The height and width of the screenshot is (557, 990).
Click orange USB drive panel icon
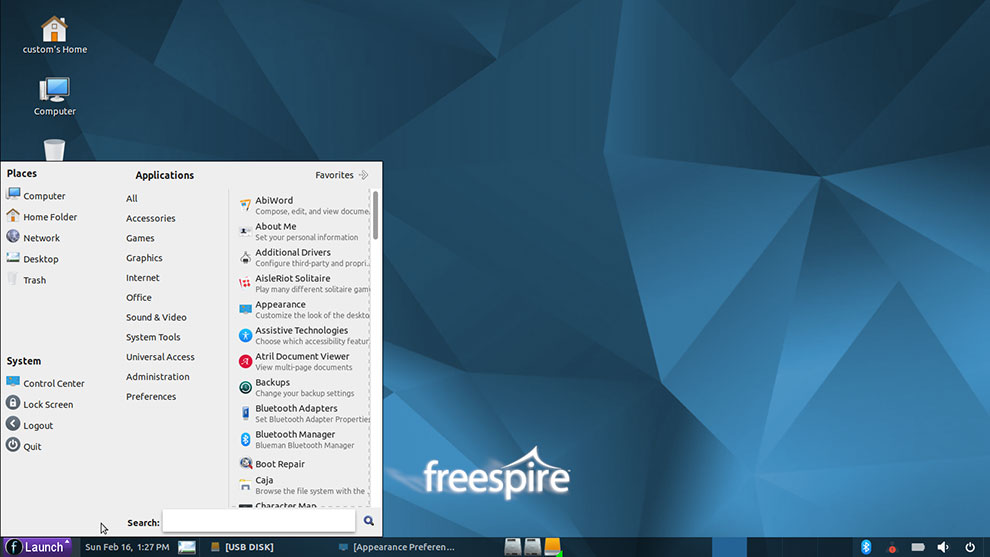[552, 547]
